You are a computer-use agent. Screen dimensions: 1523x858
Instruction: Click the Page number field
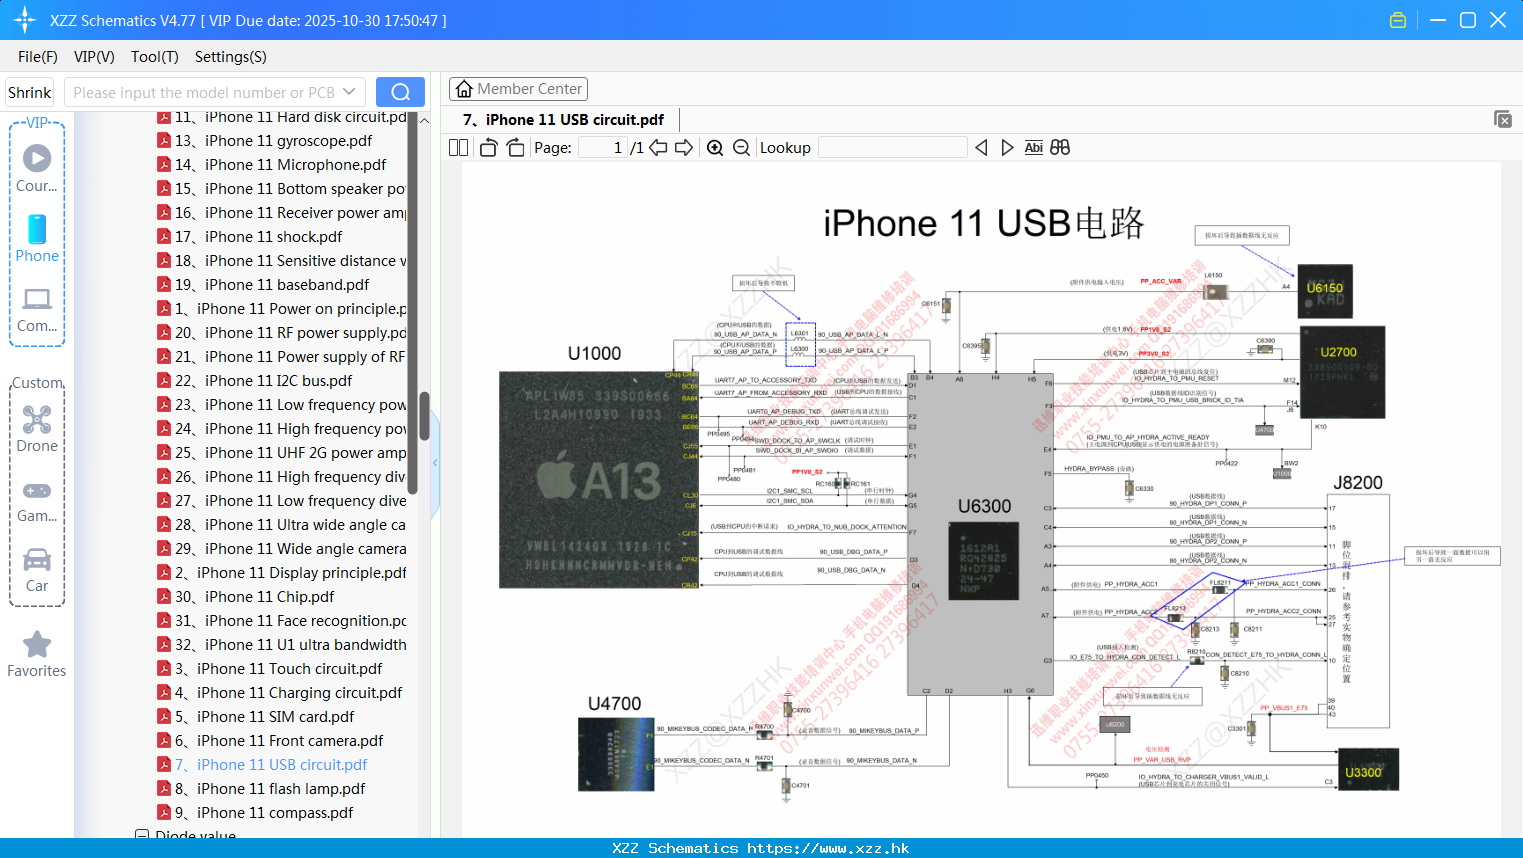[x=603, y=148]
